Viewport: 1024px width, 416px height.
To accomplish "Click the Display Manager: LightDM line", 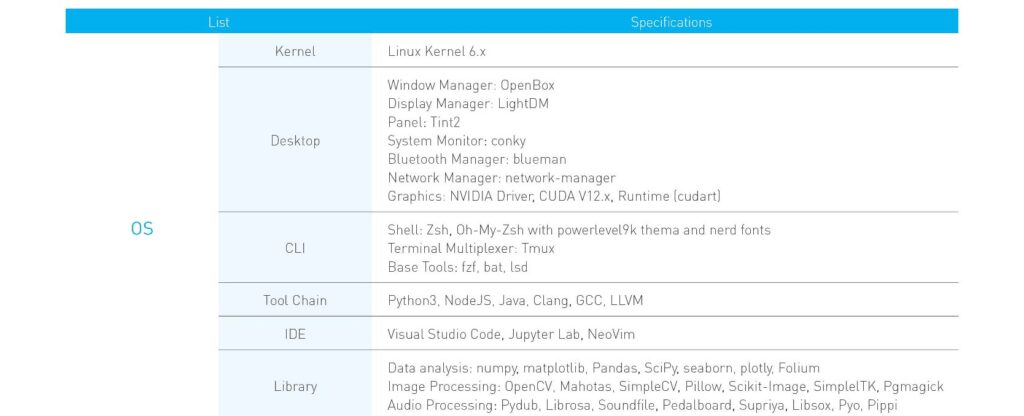I will pos(468,104).
